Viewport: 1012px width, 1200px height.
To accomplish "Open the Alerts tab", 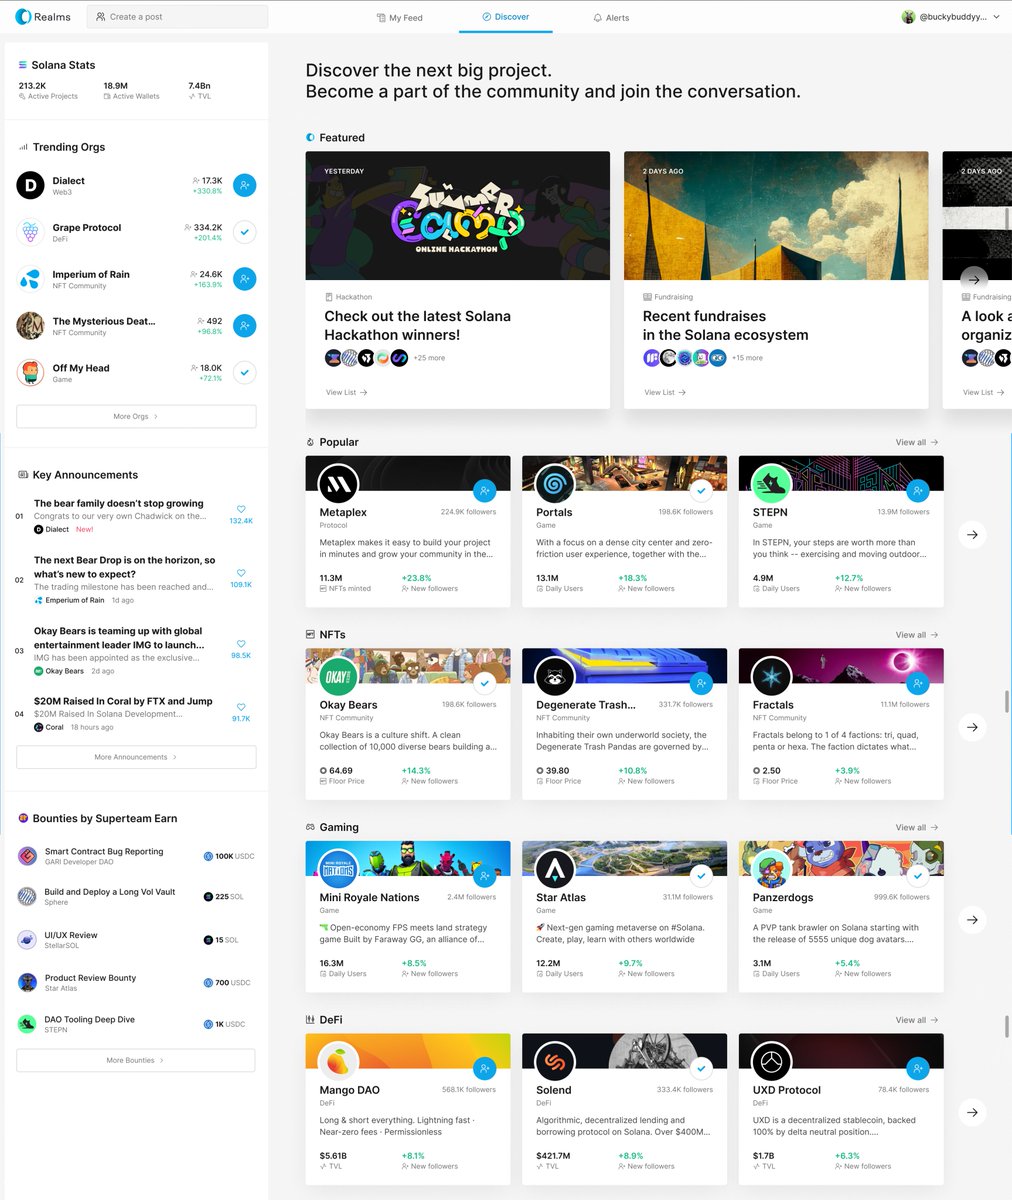I will [x=611, y=18].
